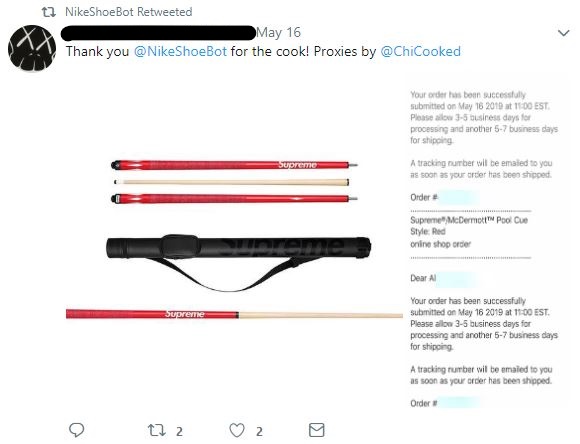Open the black Supreme cue case image
The image size is (580, 444).
pyautogui.click(x=239, y=262)
